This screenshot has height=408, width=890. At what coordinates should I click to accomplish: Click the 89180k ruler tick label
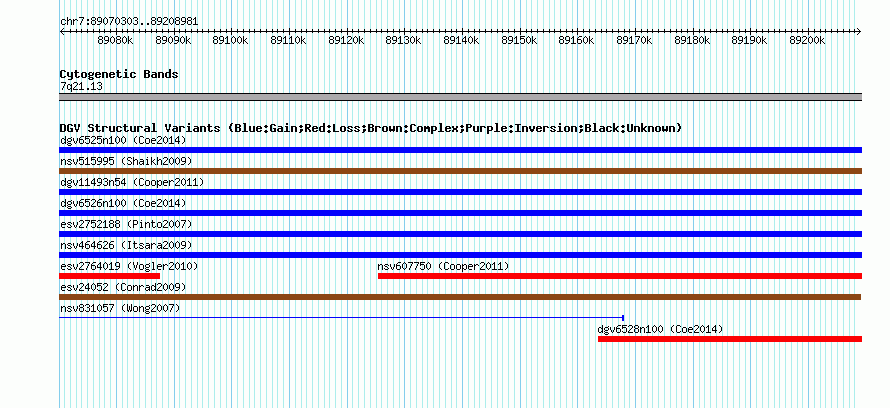[692, 40]
